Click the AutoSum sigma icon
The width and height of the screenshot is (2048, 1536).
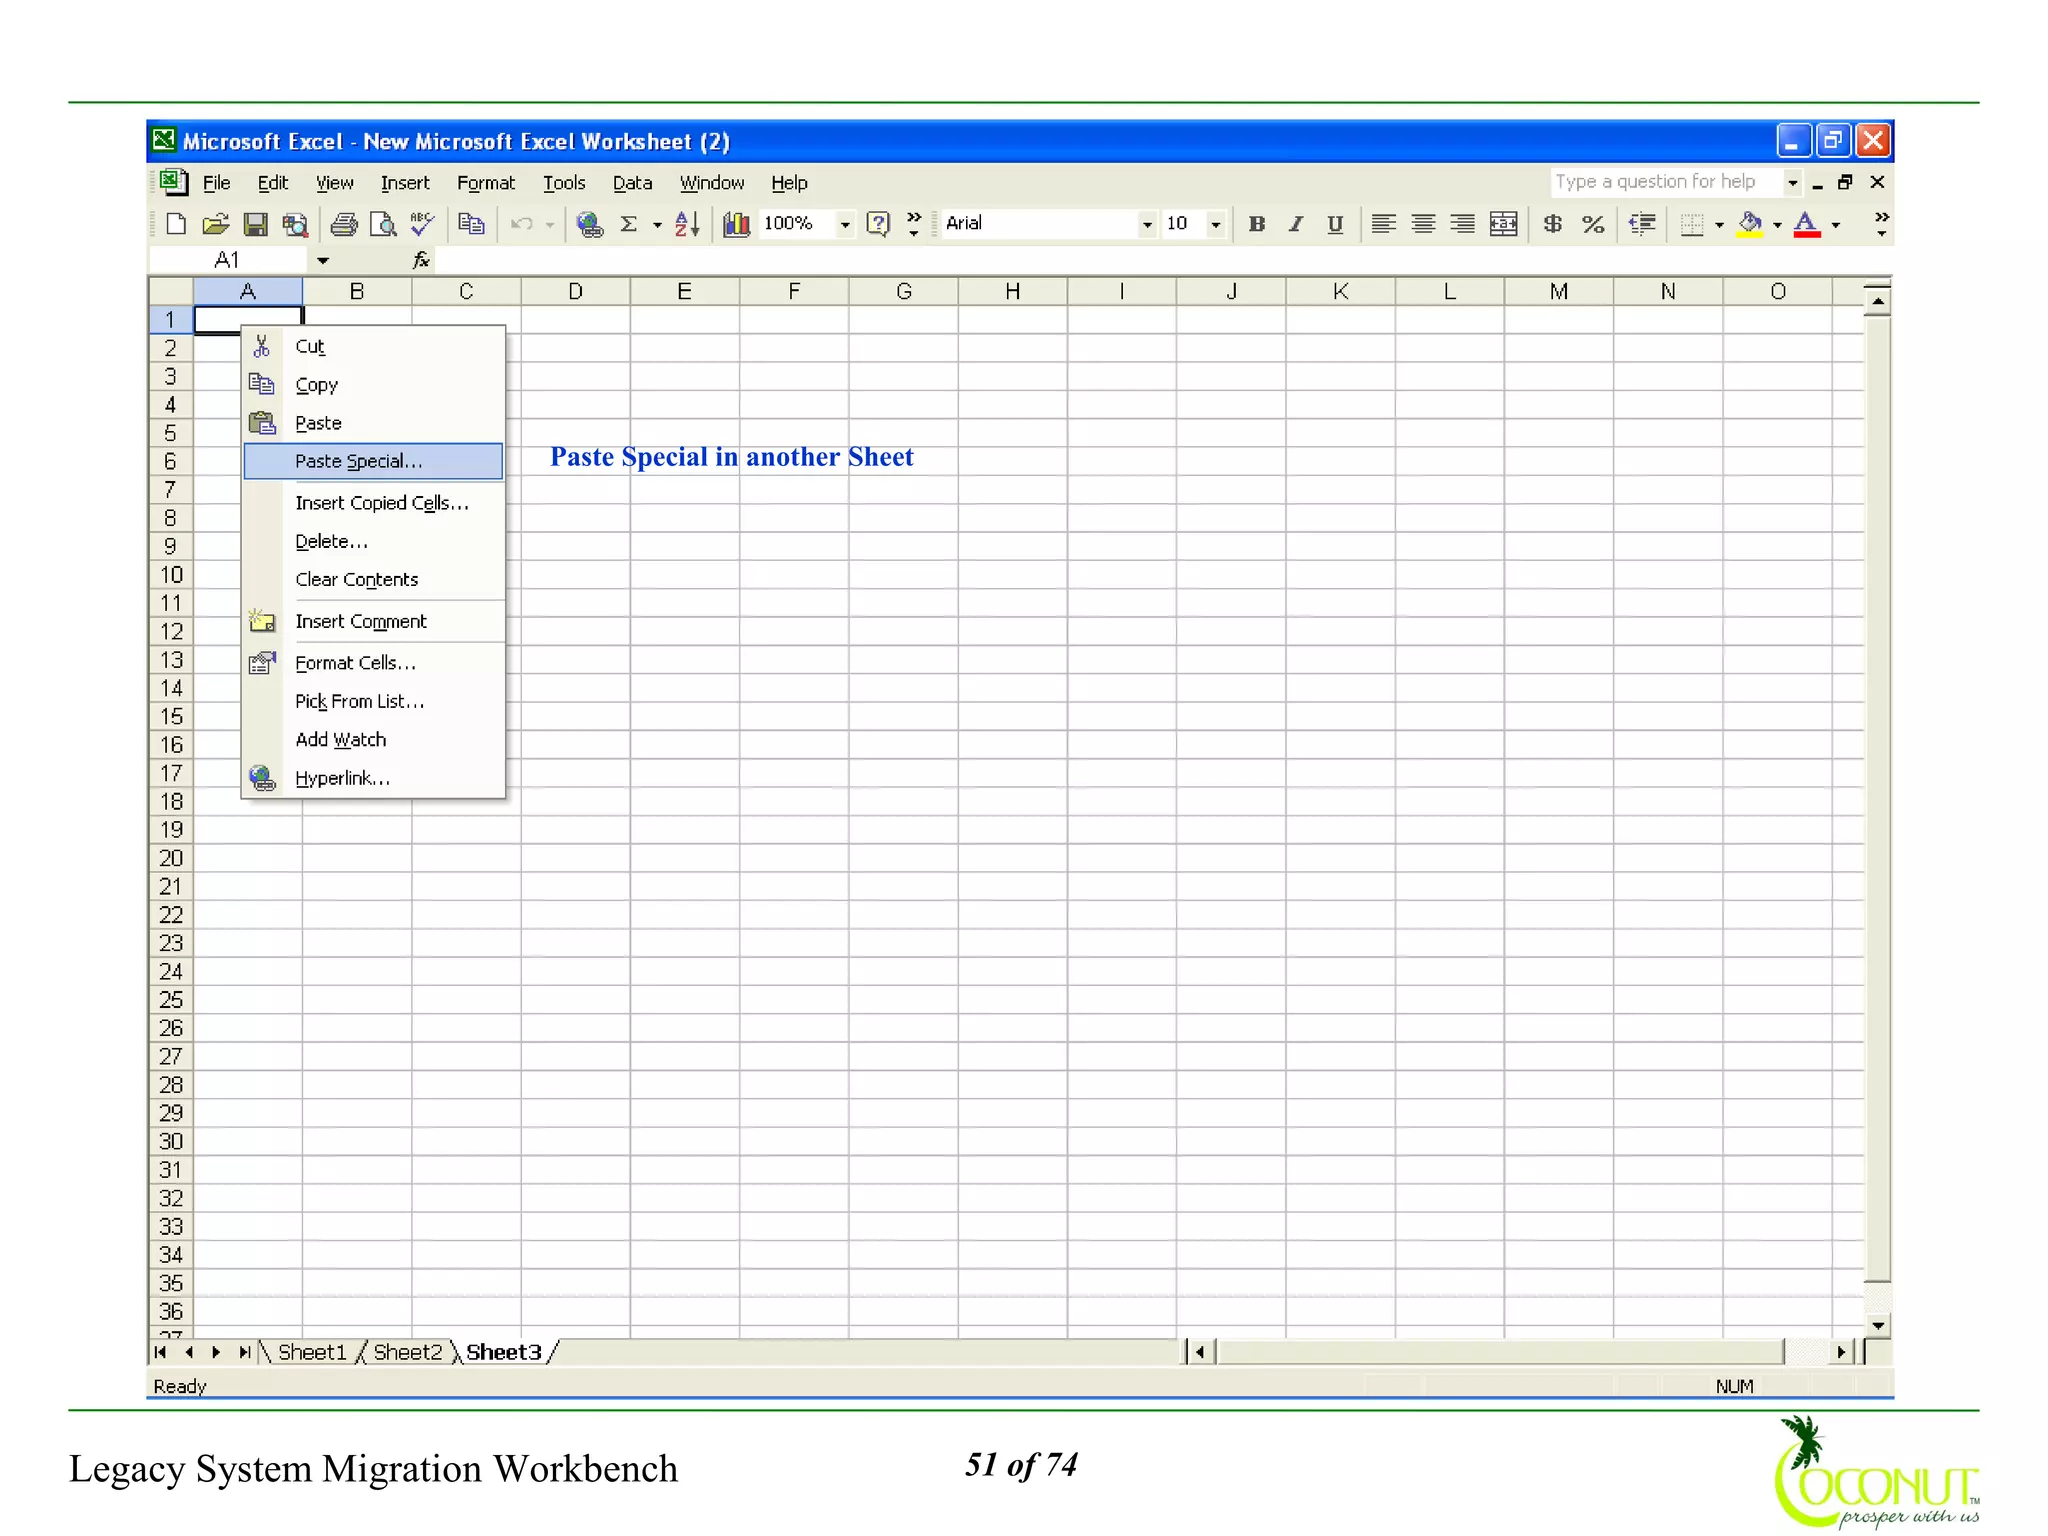pos(629,224)
